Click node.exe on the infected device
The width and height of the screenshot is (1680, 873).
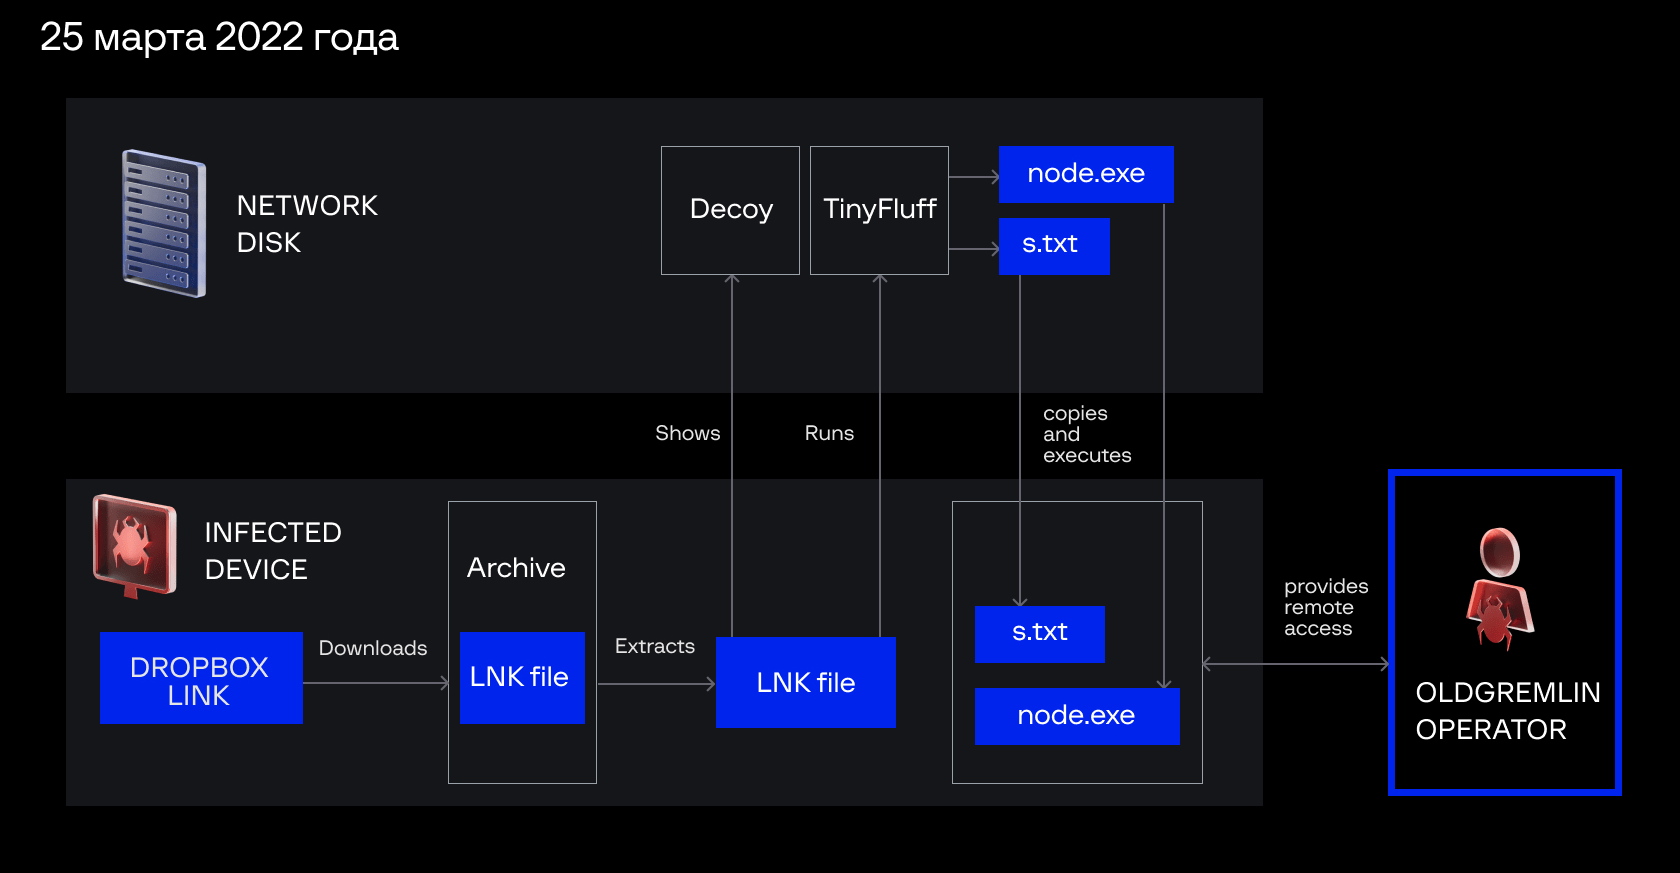(x=1076, y=716)
